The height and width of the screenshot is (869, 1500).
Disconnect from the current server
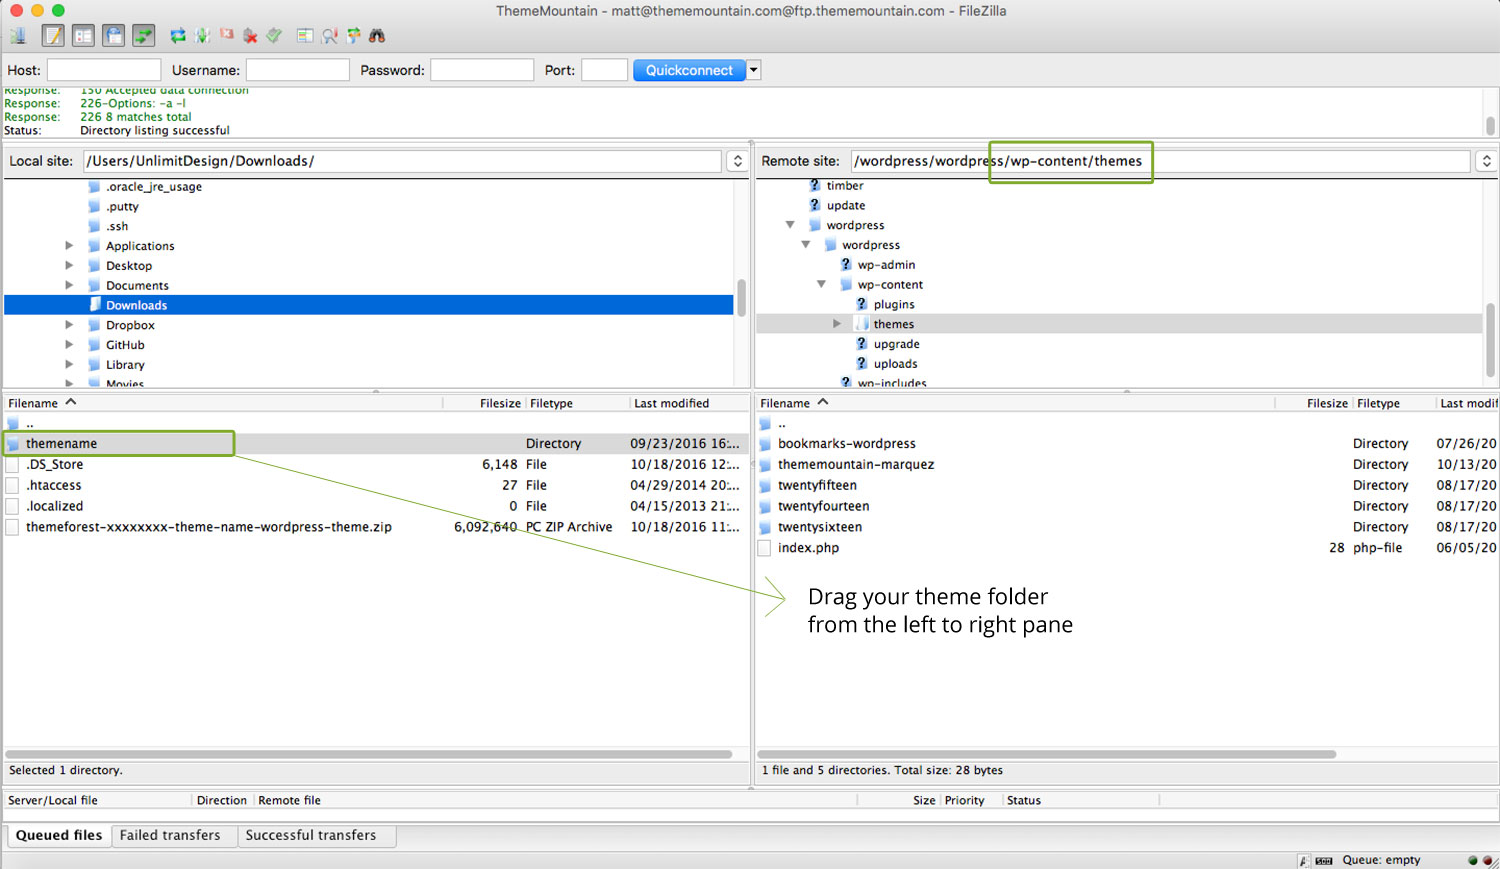click(250, 36)
